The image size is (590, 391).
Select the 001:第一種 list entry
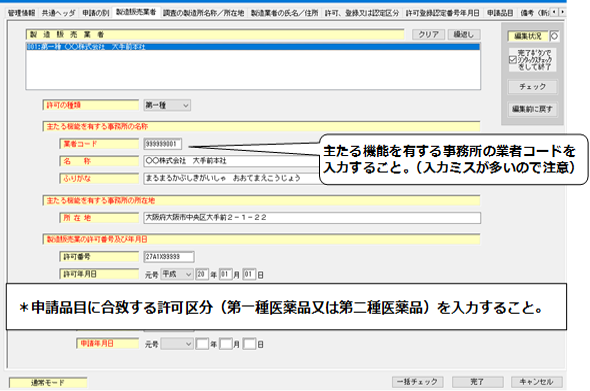click(253, 47)
